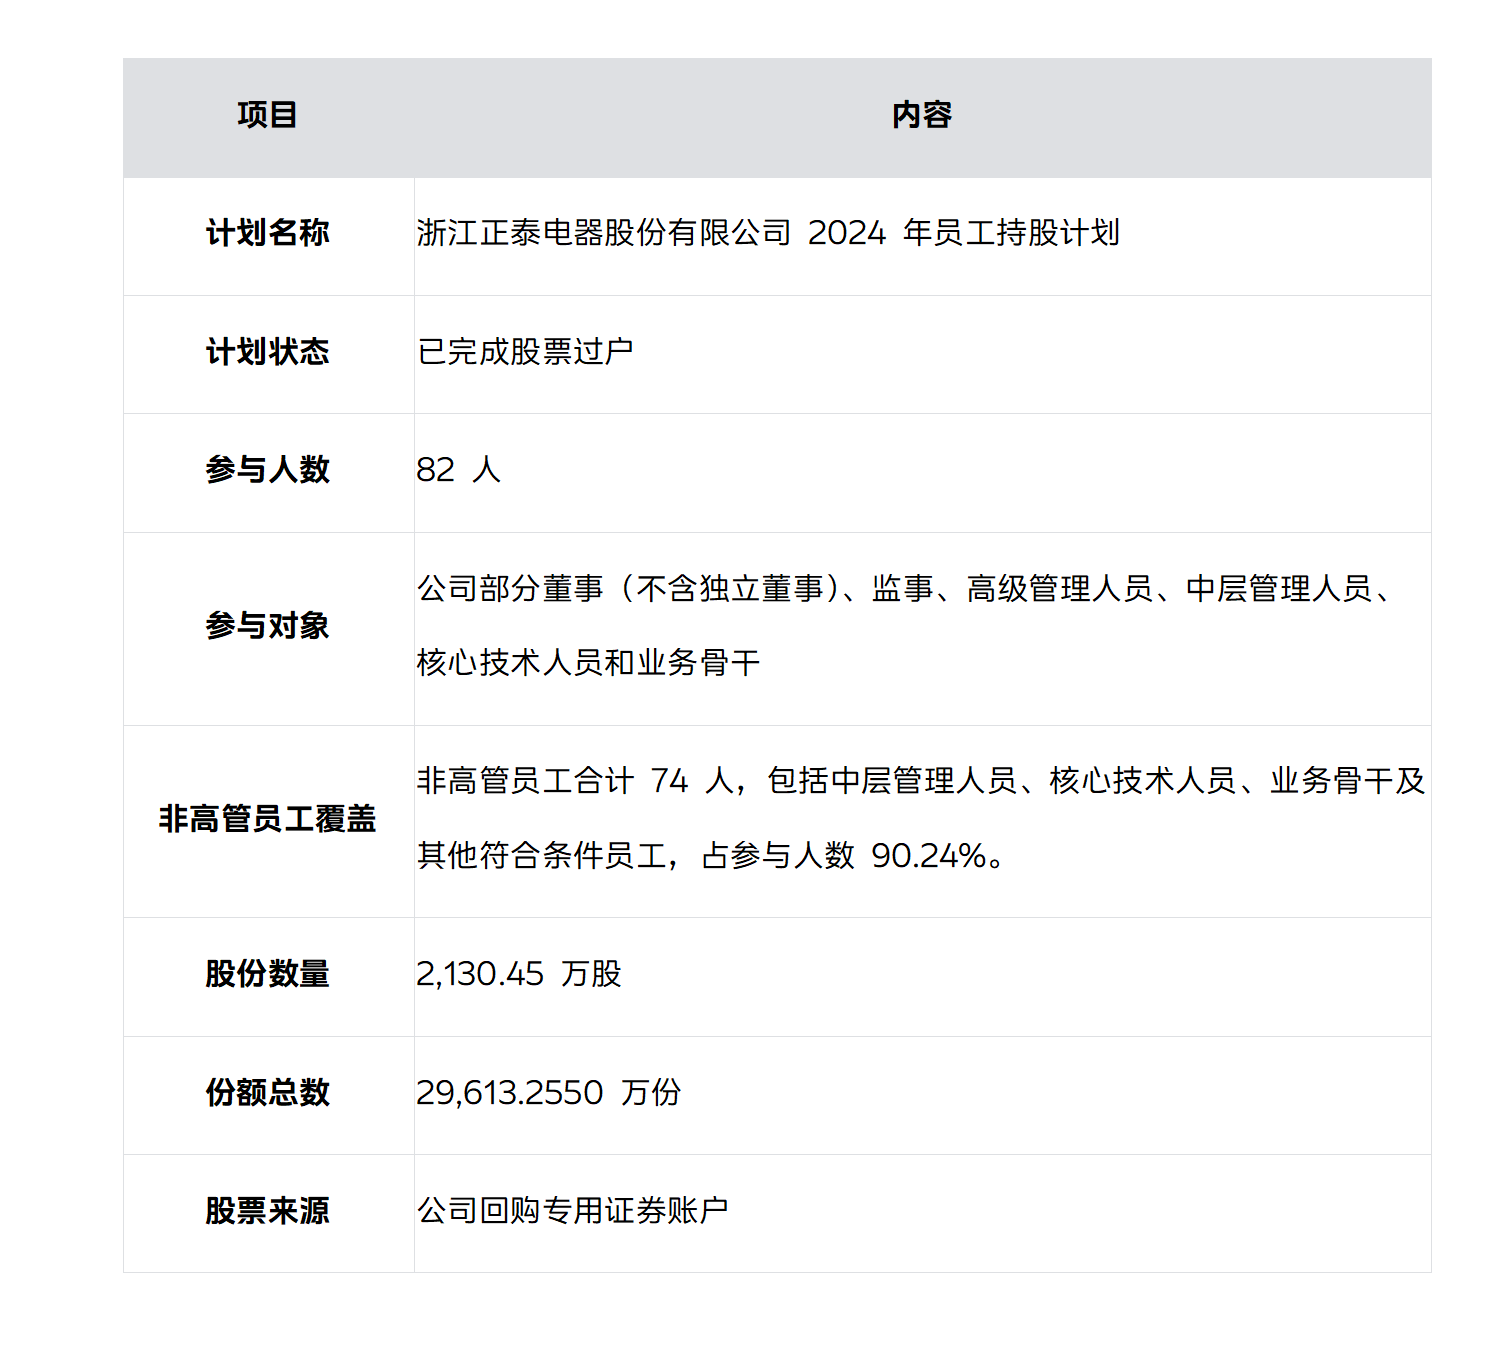Click the value 82 人
Screen dimensions: 1503x1347
click(458, 470)
